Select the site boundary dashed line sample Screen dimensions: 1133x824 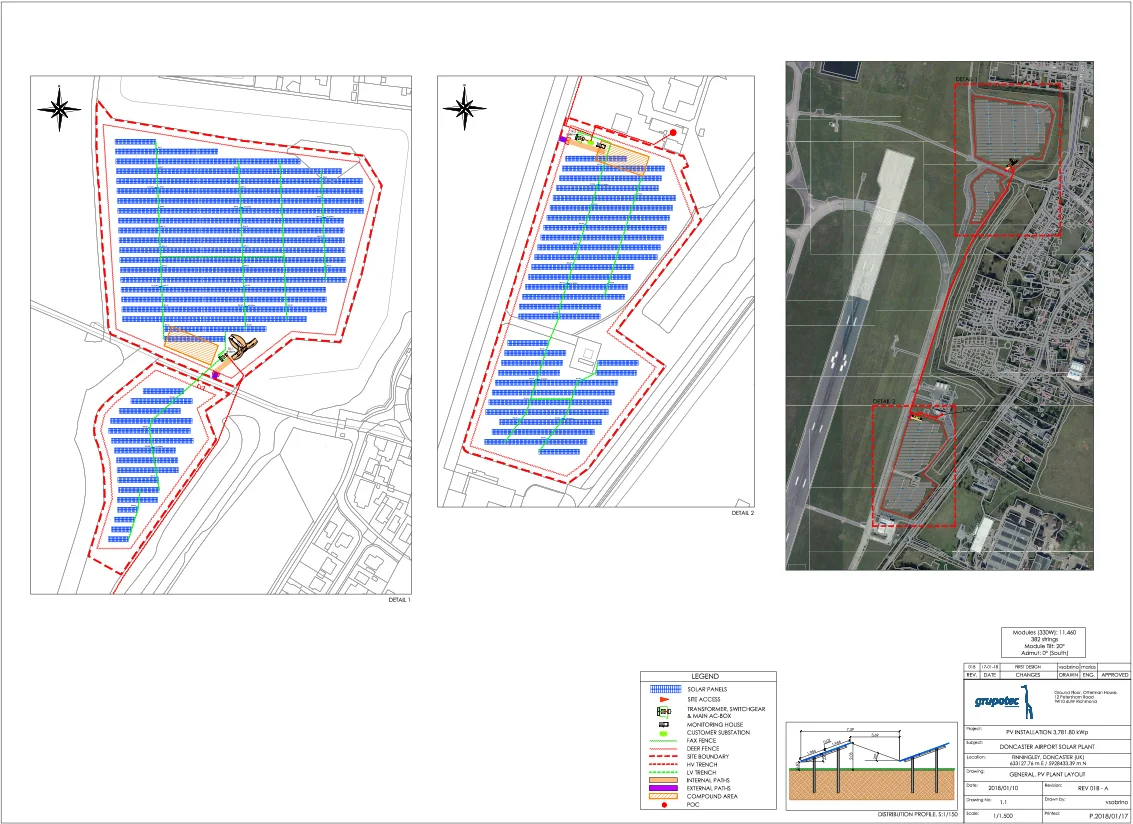(x=663, y=756)
